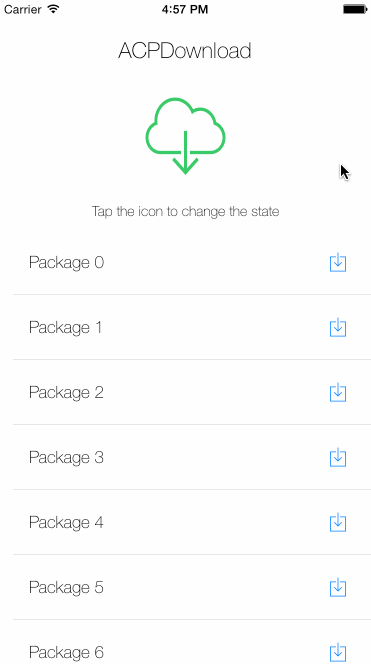This screenshot has height=664, width=371.
Task: Click the ACPDownload title text
Action: click(x=185, y=51)
